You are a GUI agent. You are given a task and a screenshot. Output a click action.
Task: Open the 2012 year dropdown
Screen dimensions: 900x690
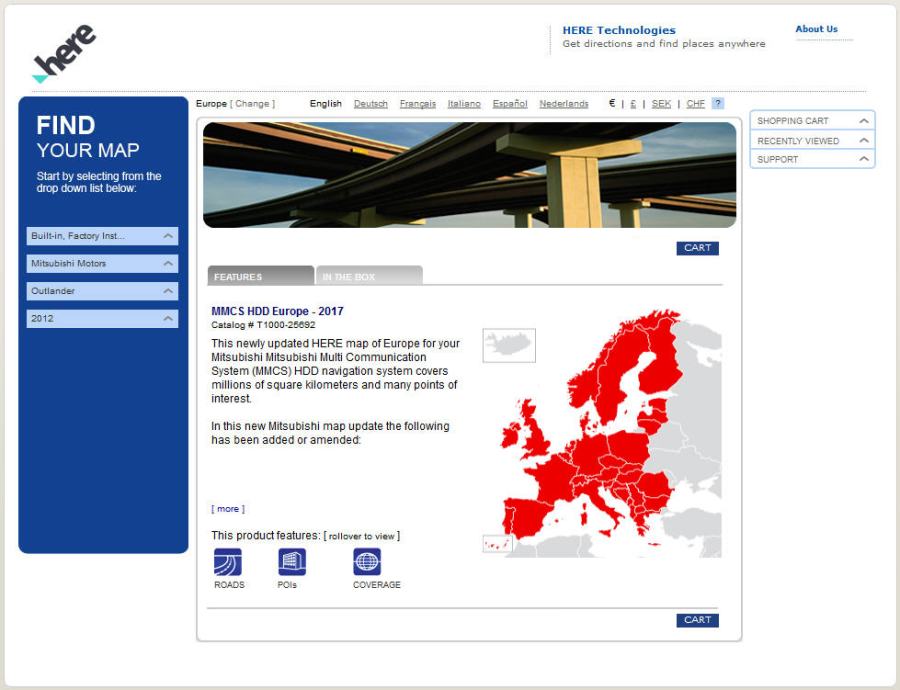[102, 319]
